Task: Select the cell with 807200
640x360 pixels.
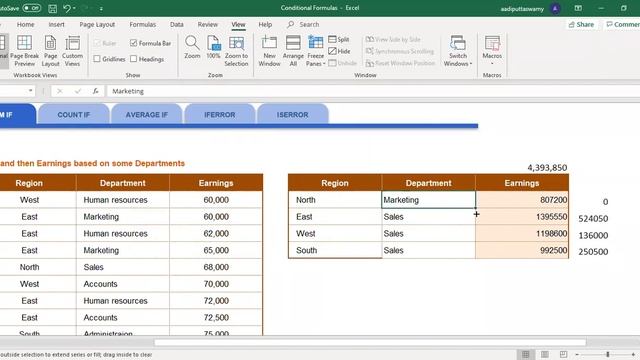Action: (522, 200)
